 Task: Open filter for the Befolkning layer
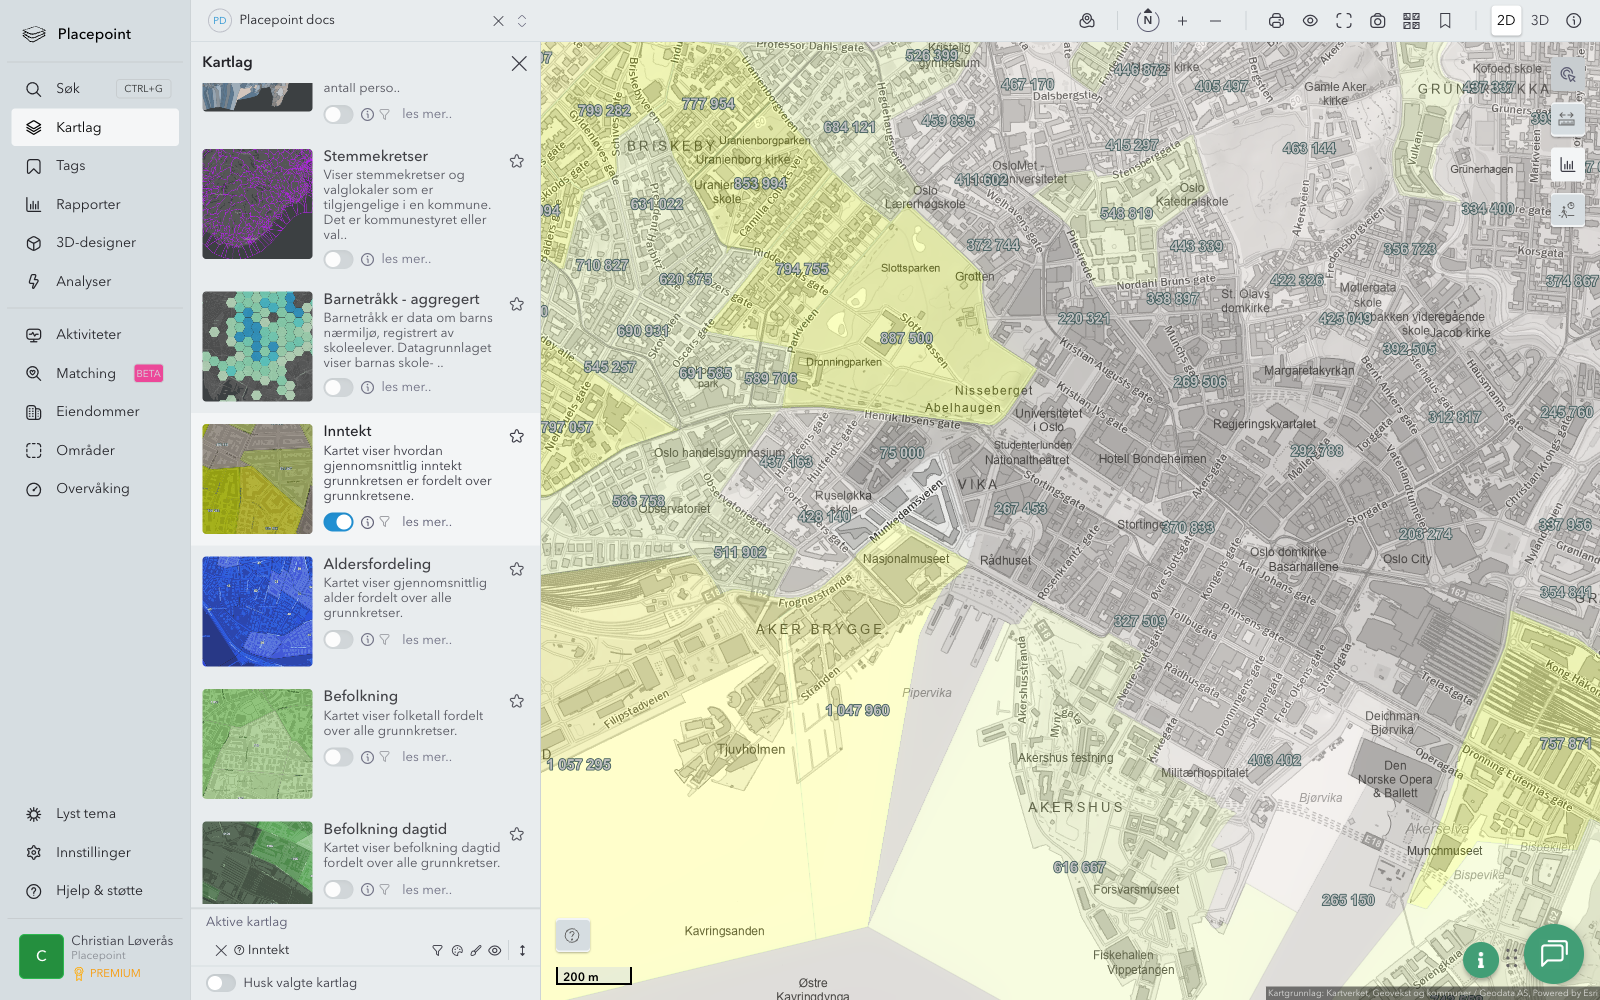[385, 757]
